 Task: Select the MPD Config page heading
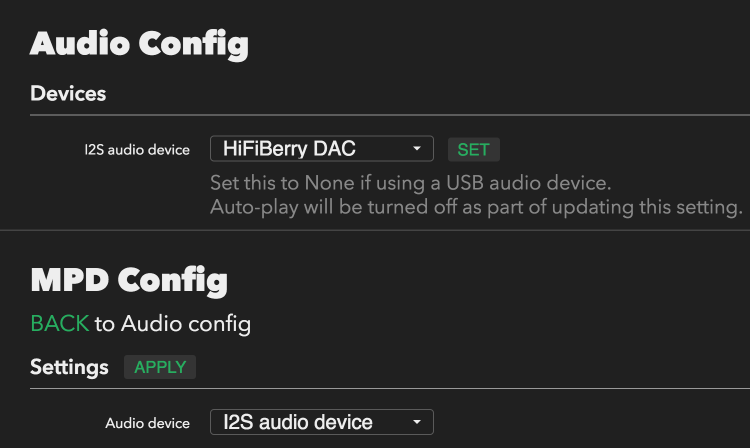(x=129, y=281)
